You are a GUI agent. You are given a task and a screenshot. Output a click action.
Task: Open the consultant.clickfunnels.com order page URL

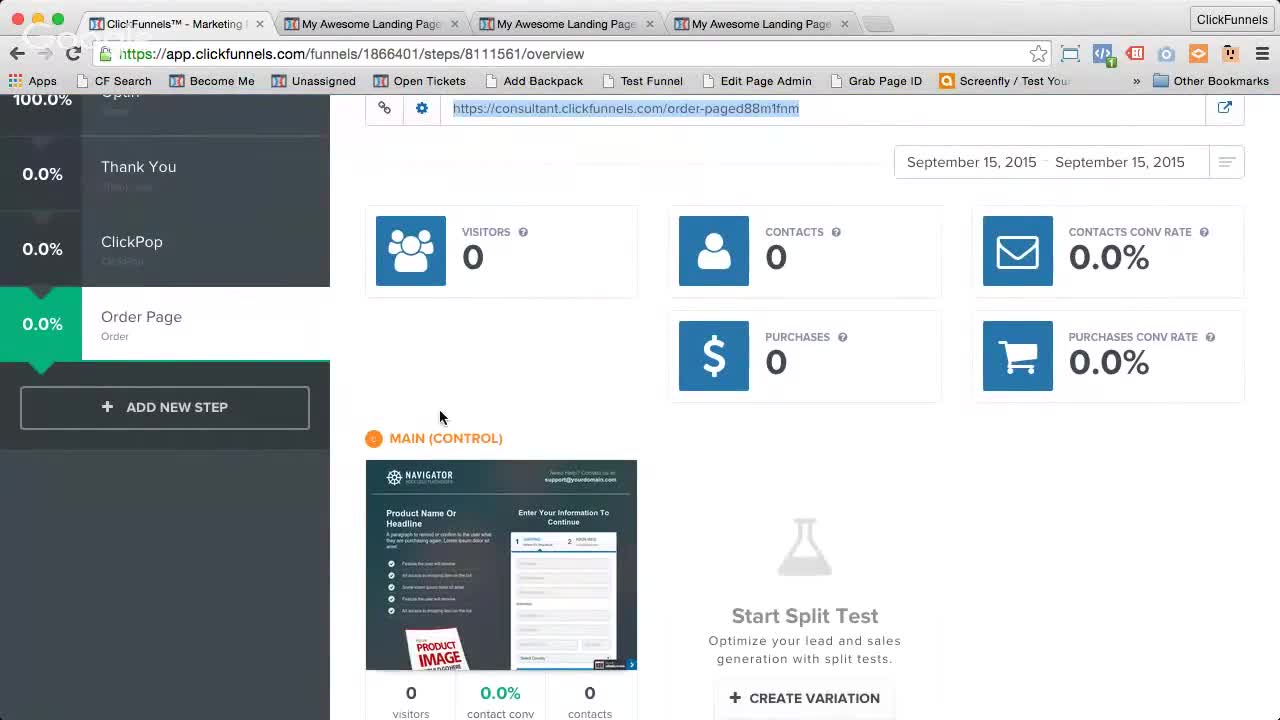[x=626, y=108]
